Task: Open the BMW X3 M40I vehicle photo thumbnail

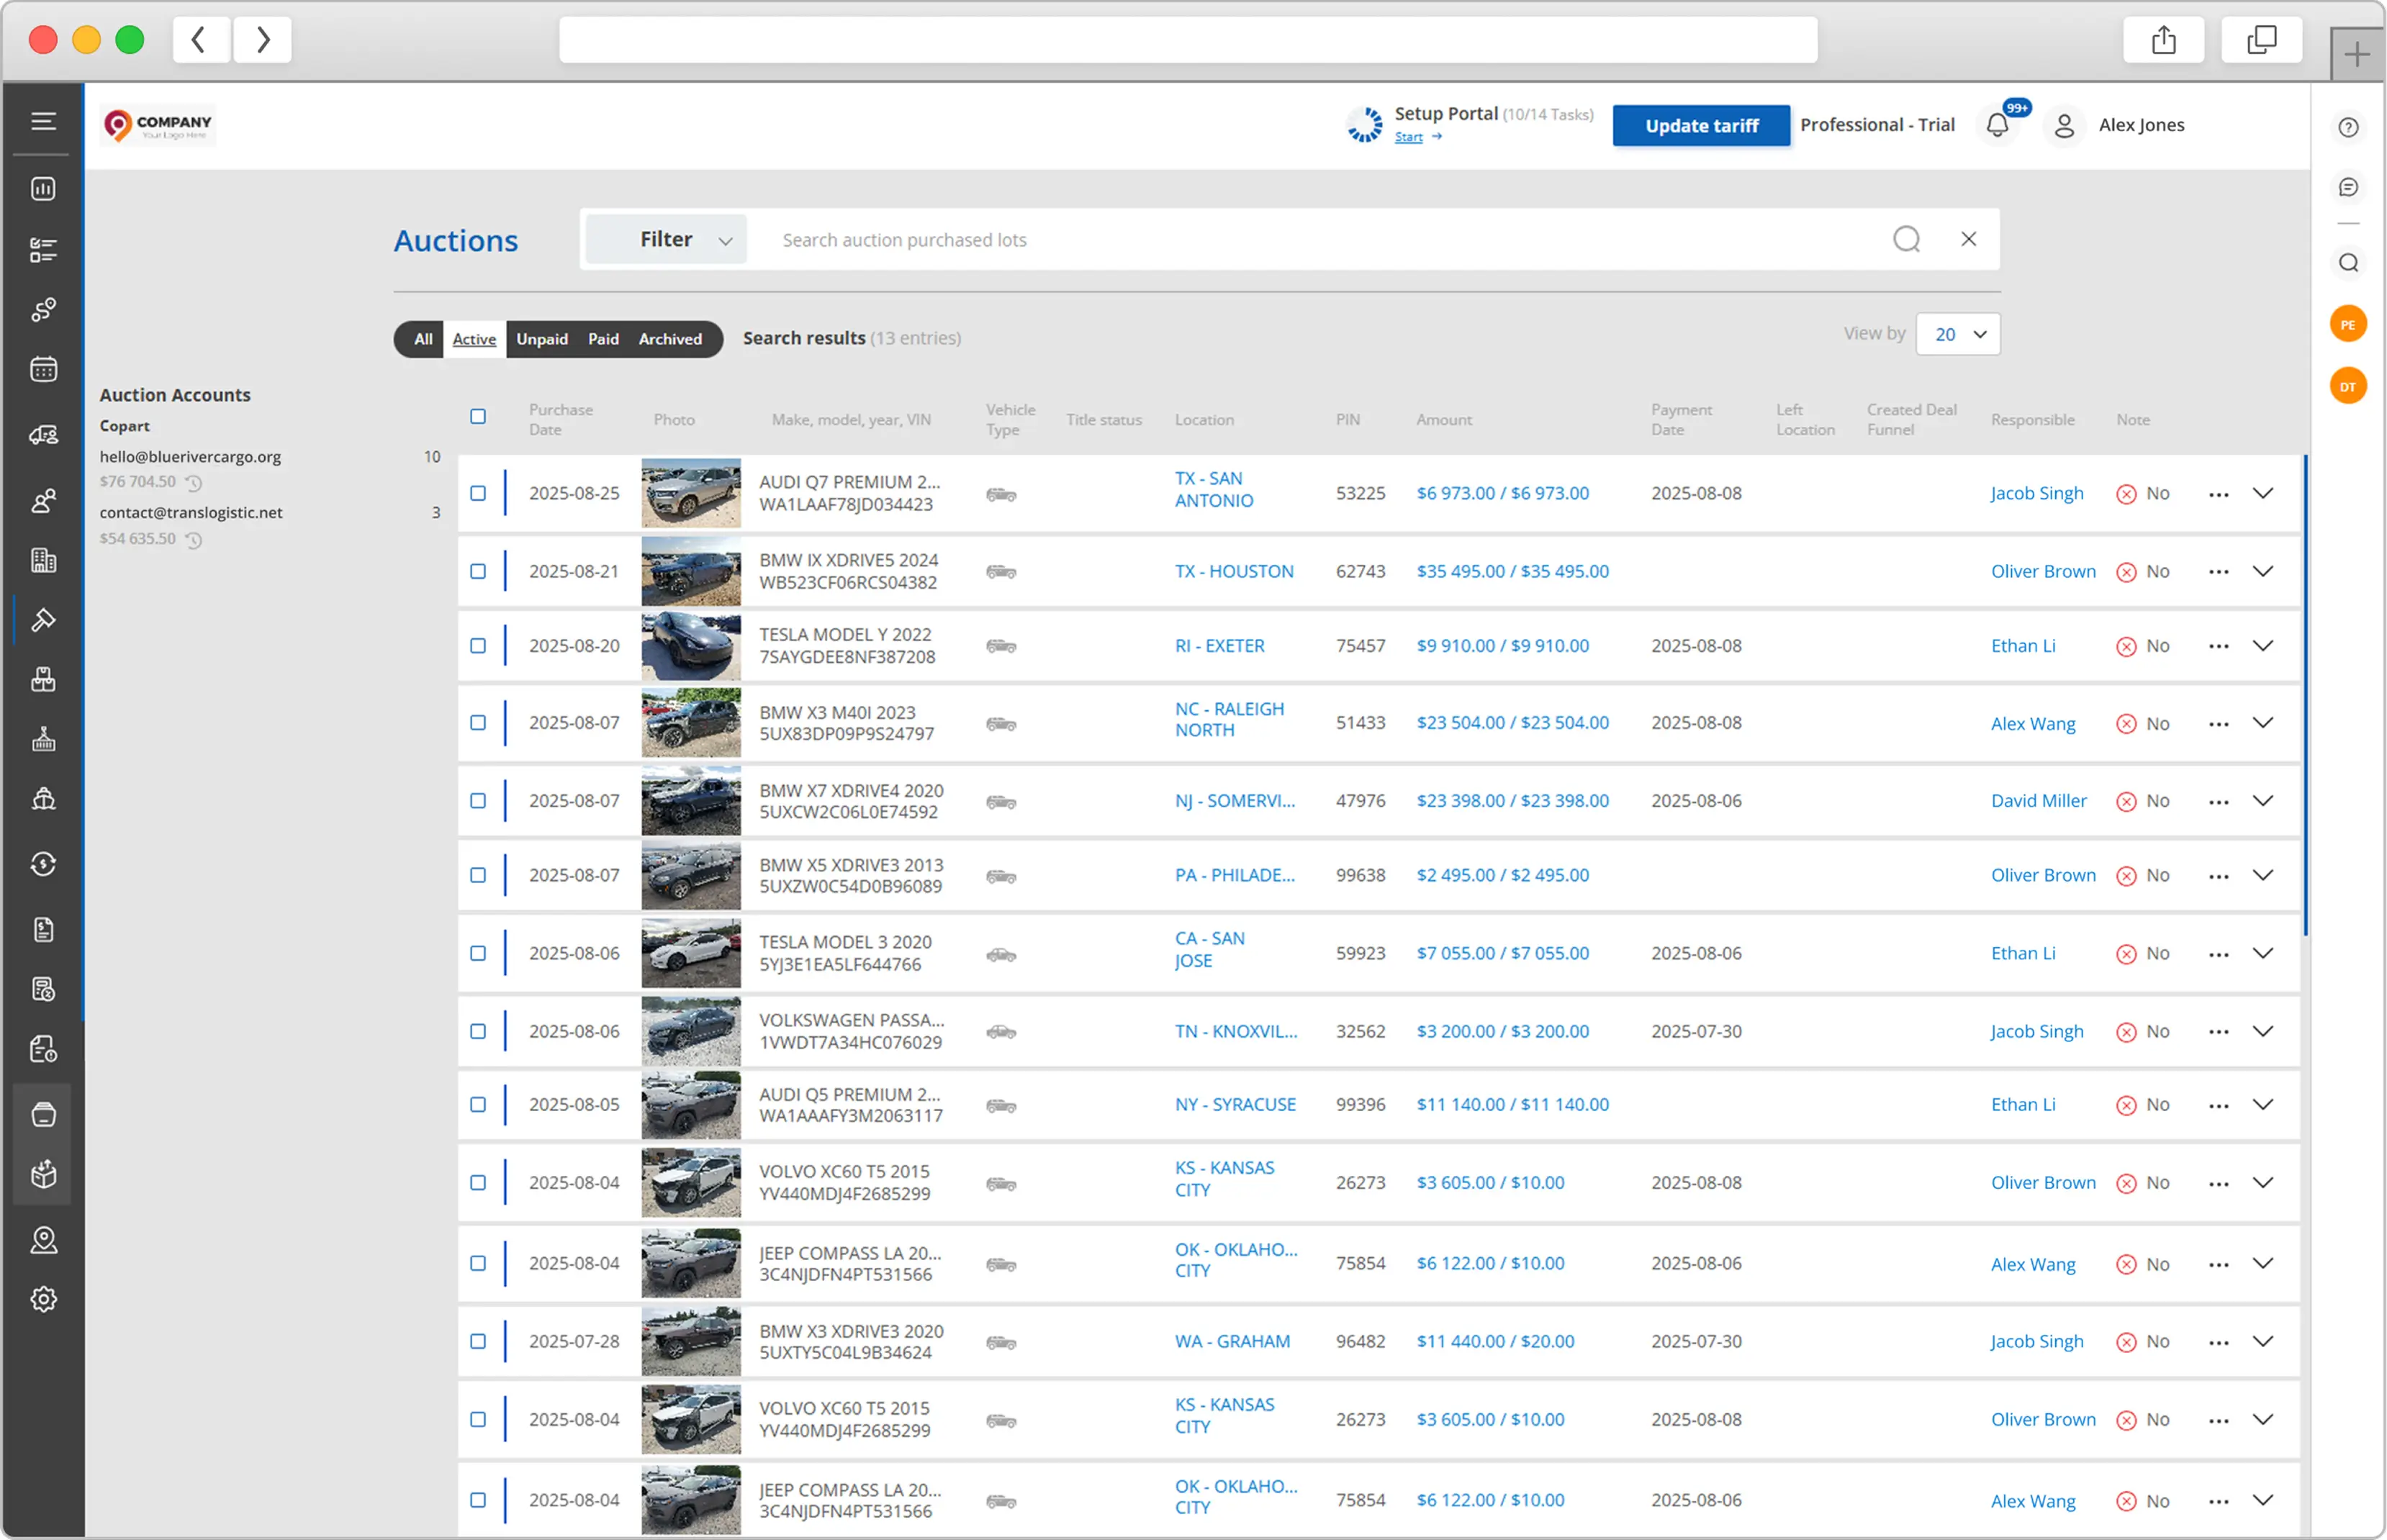Action: click(691, 723)
